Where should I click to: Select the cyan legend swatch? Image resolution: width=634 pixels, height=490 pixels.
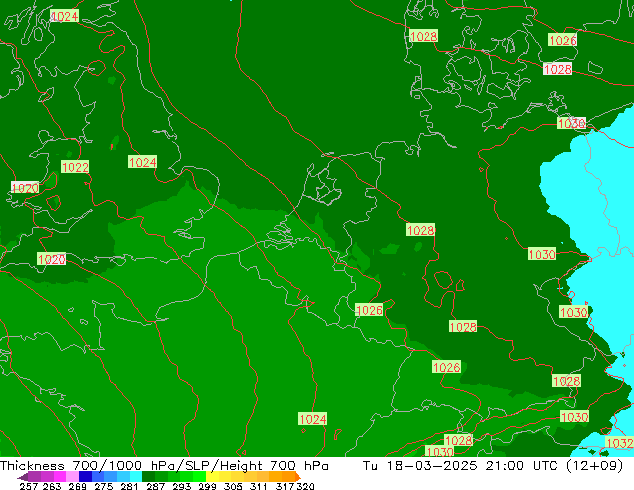click(136, 476)
